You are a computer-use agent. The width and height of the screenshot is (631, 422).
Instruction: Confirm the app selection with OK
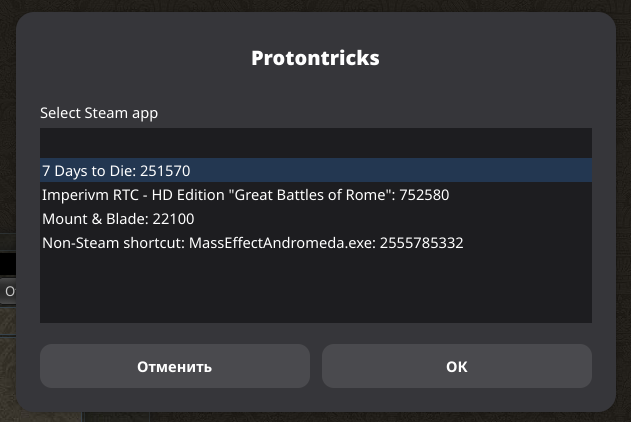(456, 366)
